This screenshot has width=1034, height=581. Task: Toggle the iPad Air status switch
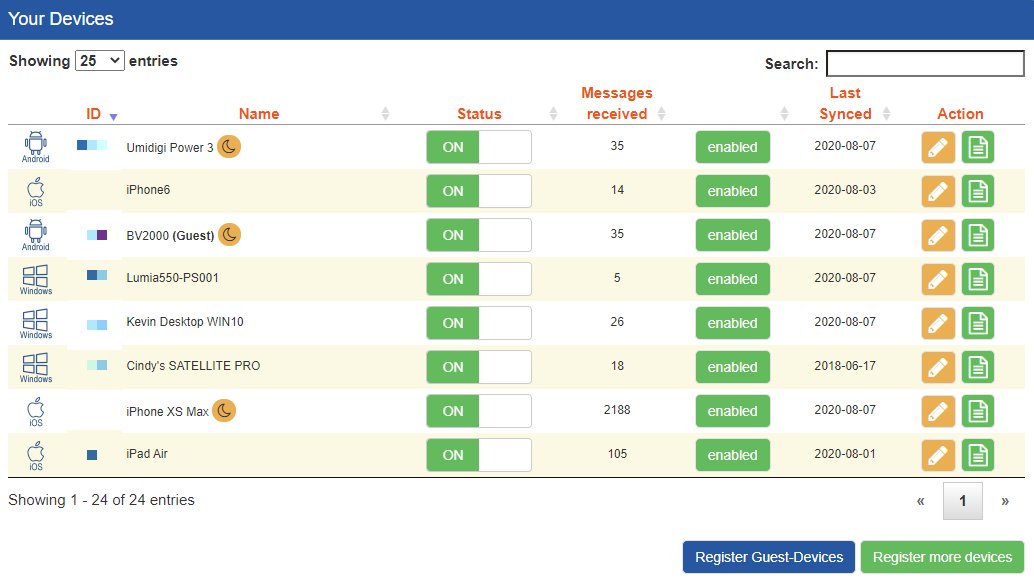478,455
